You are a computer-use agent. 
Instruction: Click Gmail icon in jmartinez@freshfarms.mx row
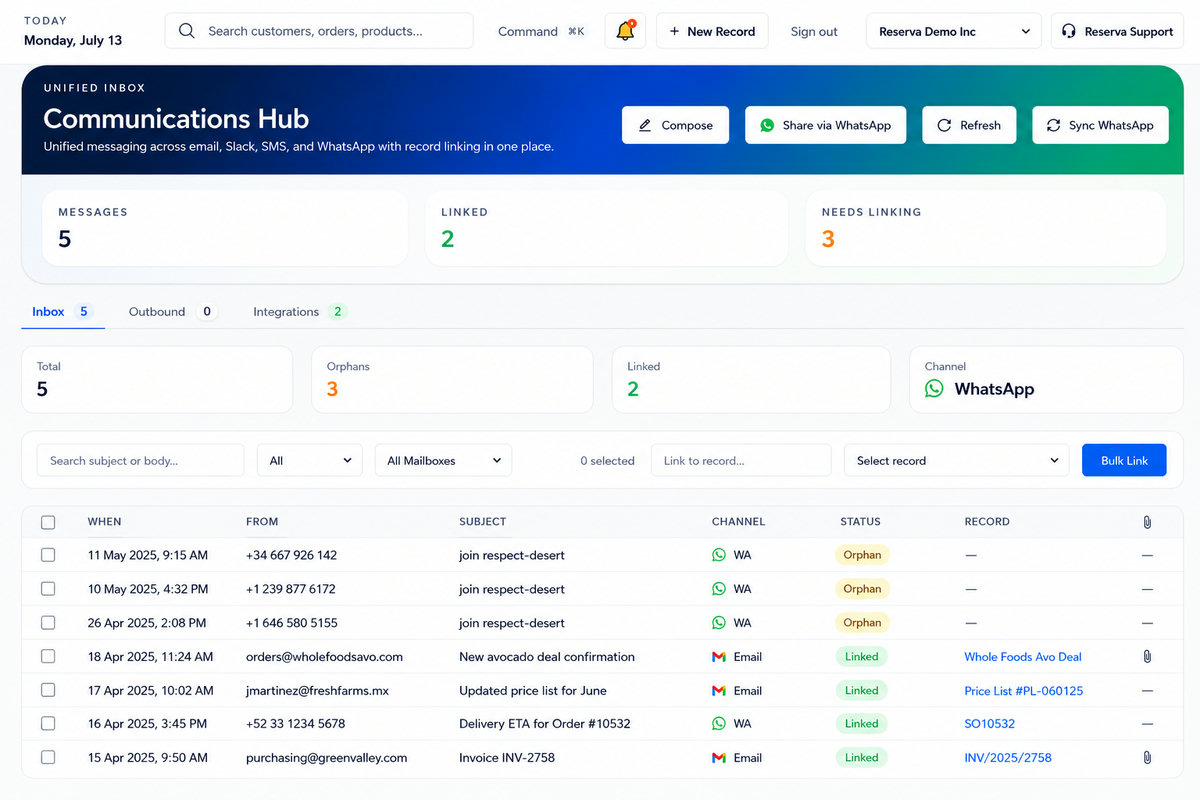coord(719,691)
